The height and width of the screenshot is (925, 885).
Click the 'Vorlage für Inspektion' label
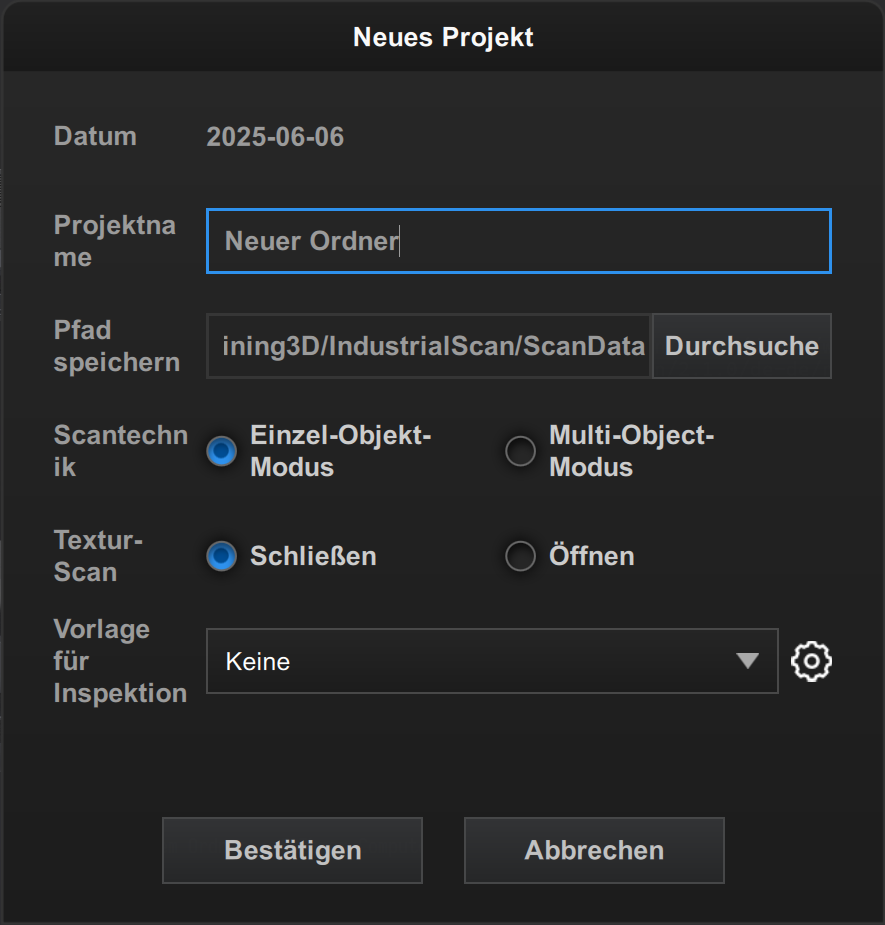[x=119, y=661]
